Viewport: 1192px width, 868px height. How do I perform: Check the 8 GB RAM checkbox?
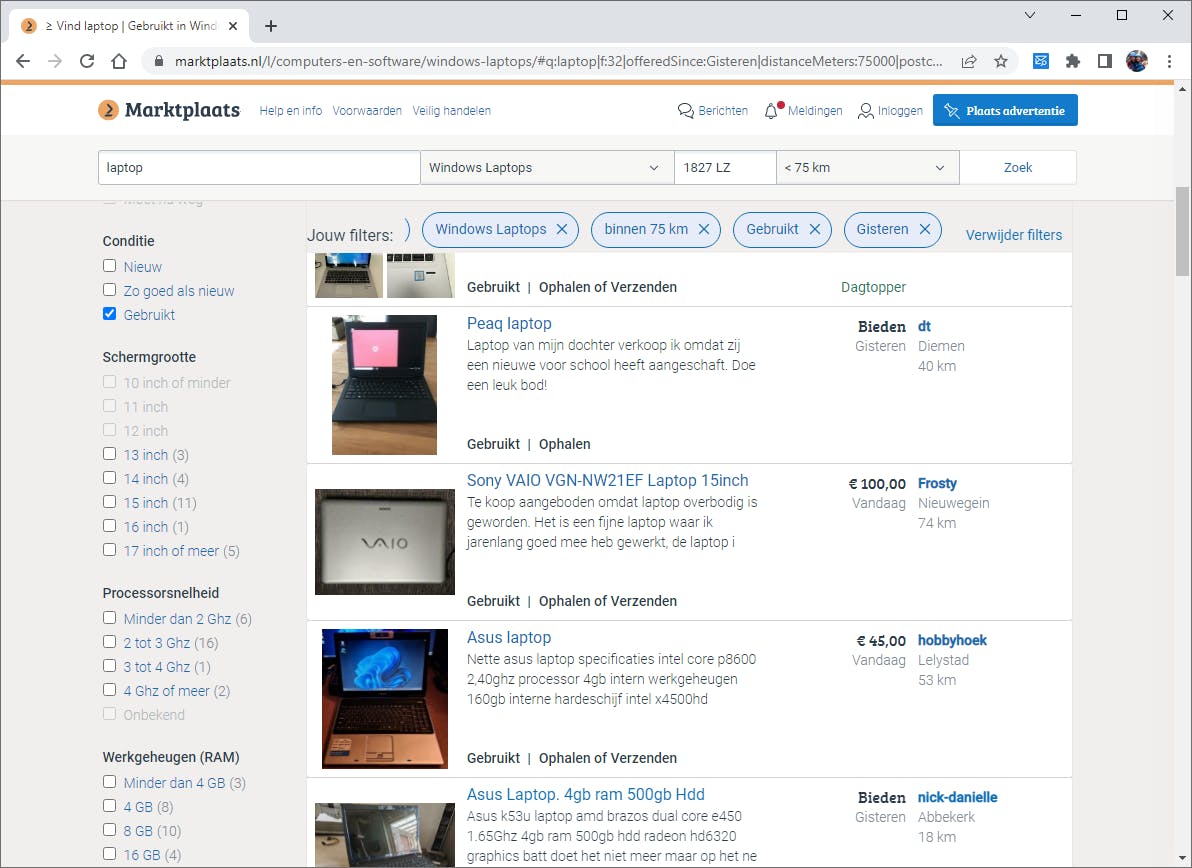click(109, 830)
